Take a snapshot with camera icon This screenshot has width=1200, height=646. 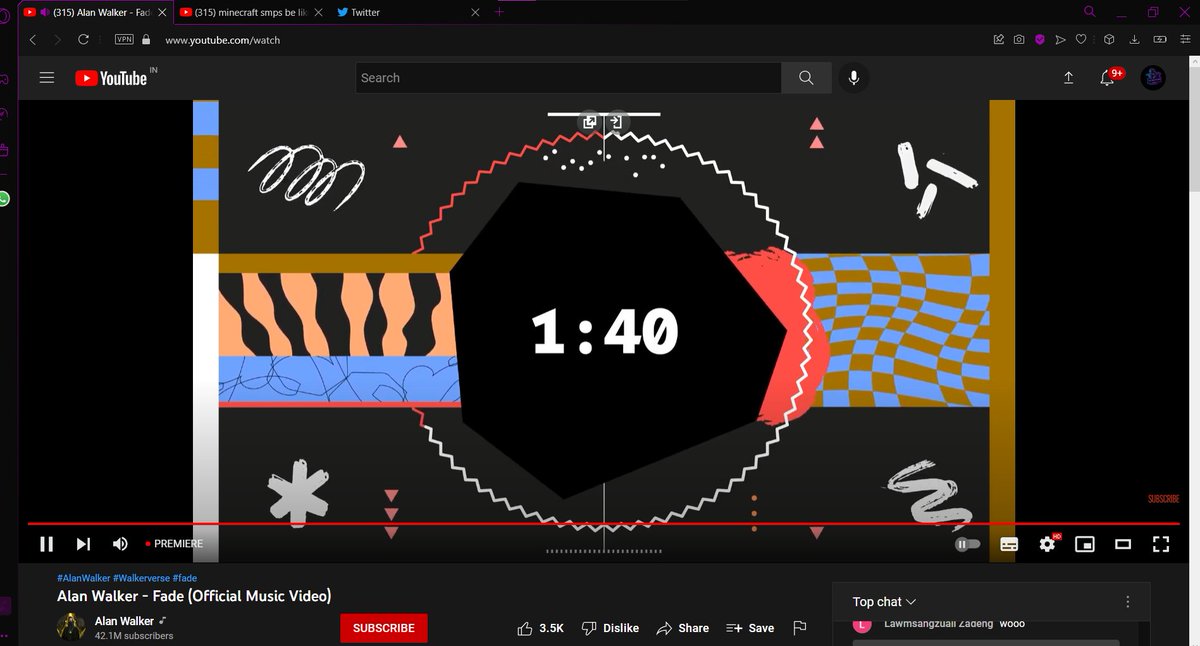point(1018,40)
